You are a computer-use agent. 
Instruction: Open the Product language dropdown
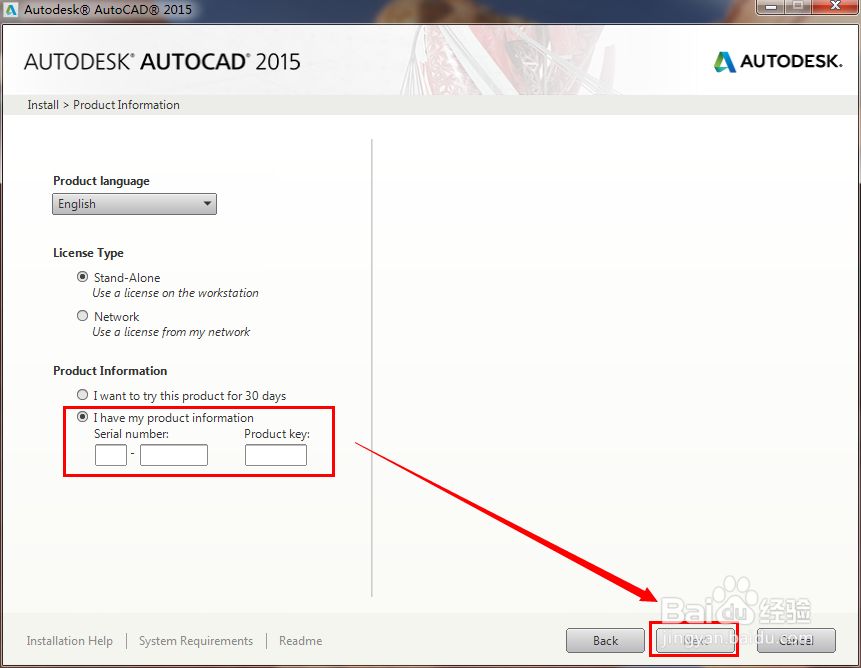[x=134, y=204]
